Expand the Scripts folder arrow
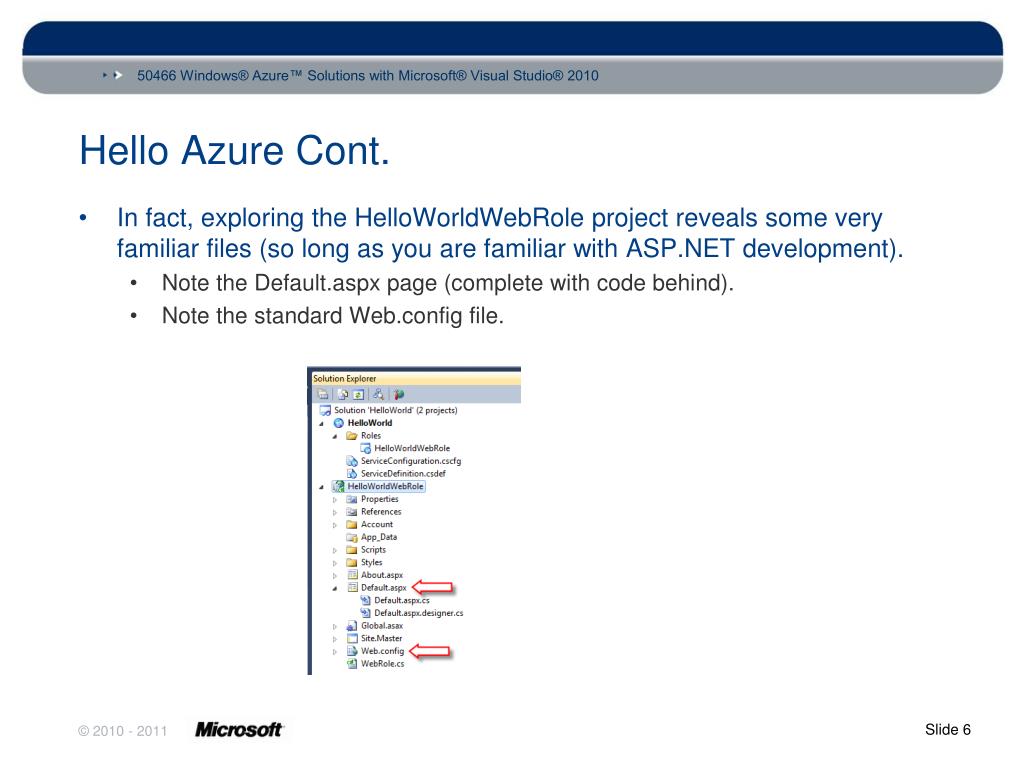Image resolution: width=1024 pixels, height=768 pixels. (335, 551)
